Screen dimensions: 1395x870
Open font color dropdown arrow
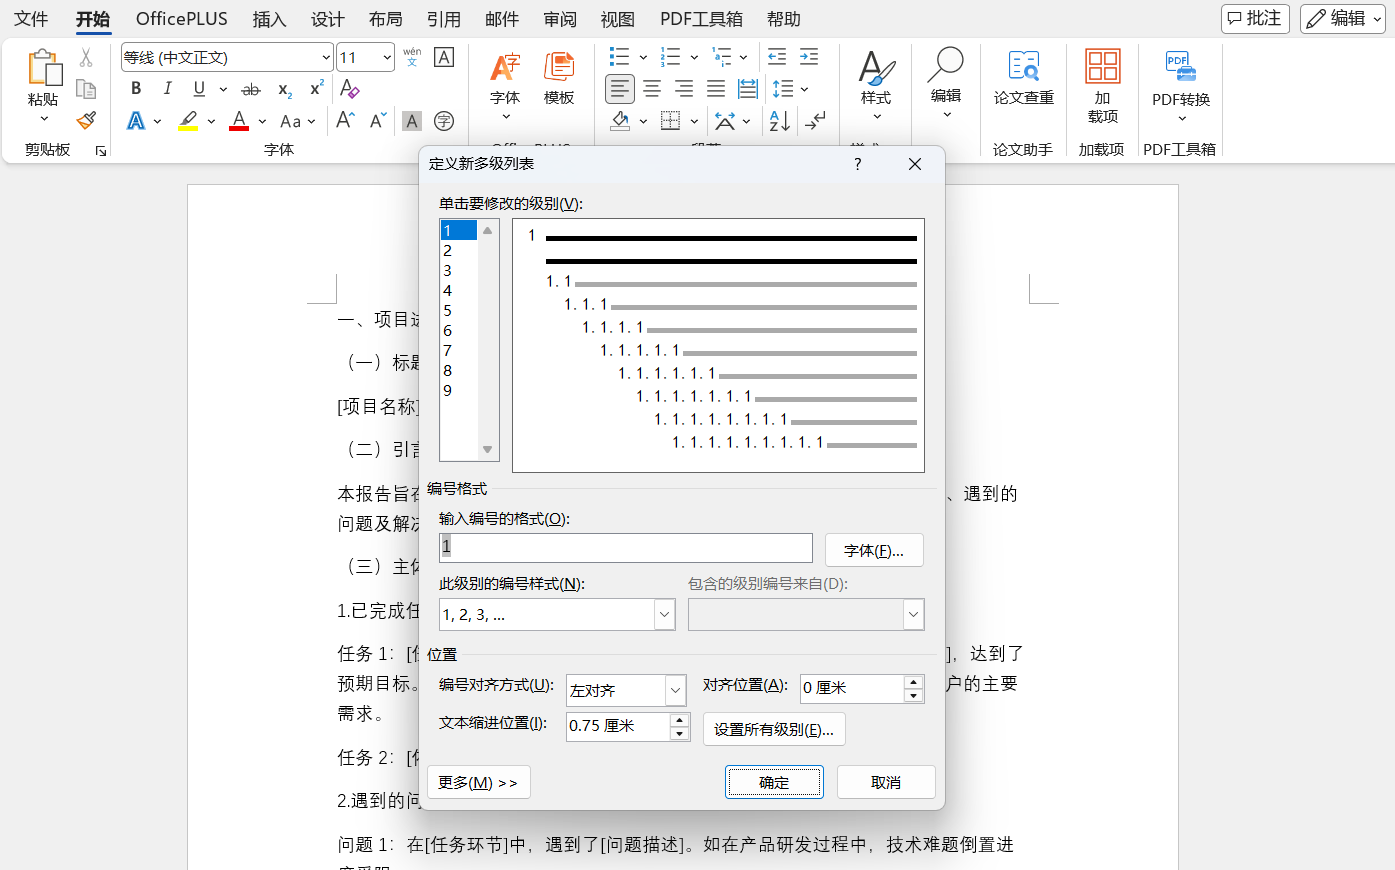[x=262, y=121]
